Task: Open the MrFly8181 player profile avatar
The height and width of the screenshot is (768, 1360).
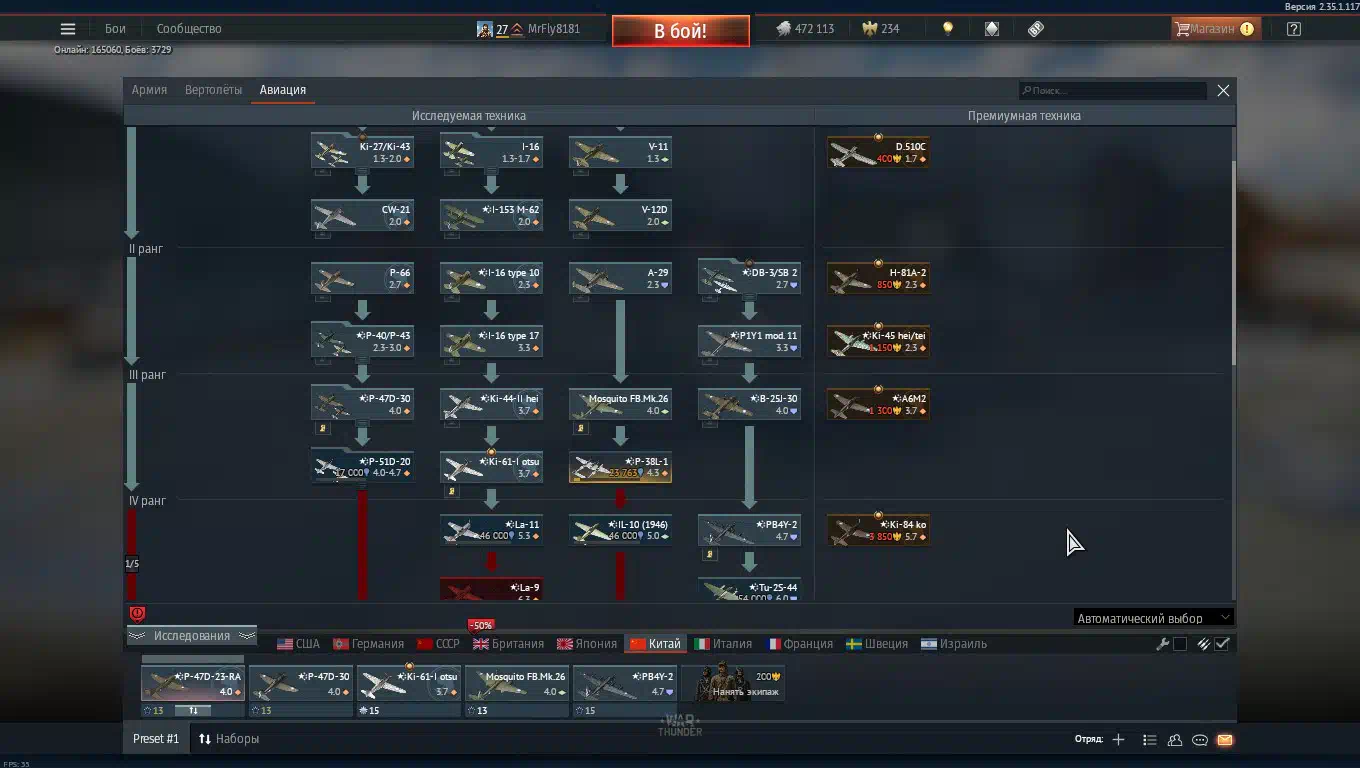Action: [x=485, y=29]
